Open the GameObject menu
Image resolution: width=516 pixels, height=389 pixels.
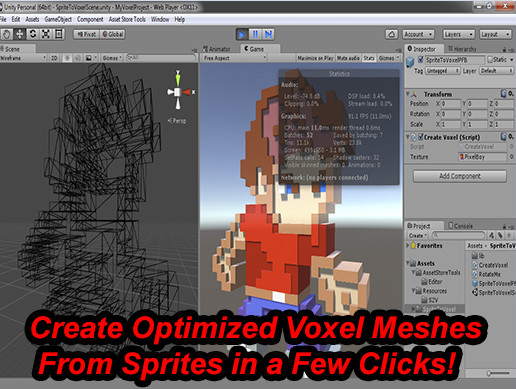tap(58, 19)
